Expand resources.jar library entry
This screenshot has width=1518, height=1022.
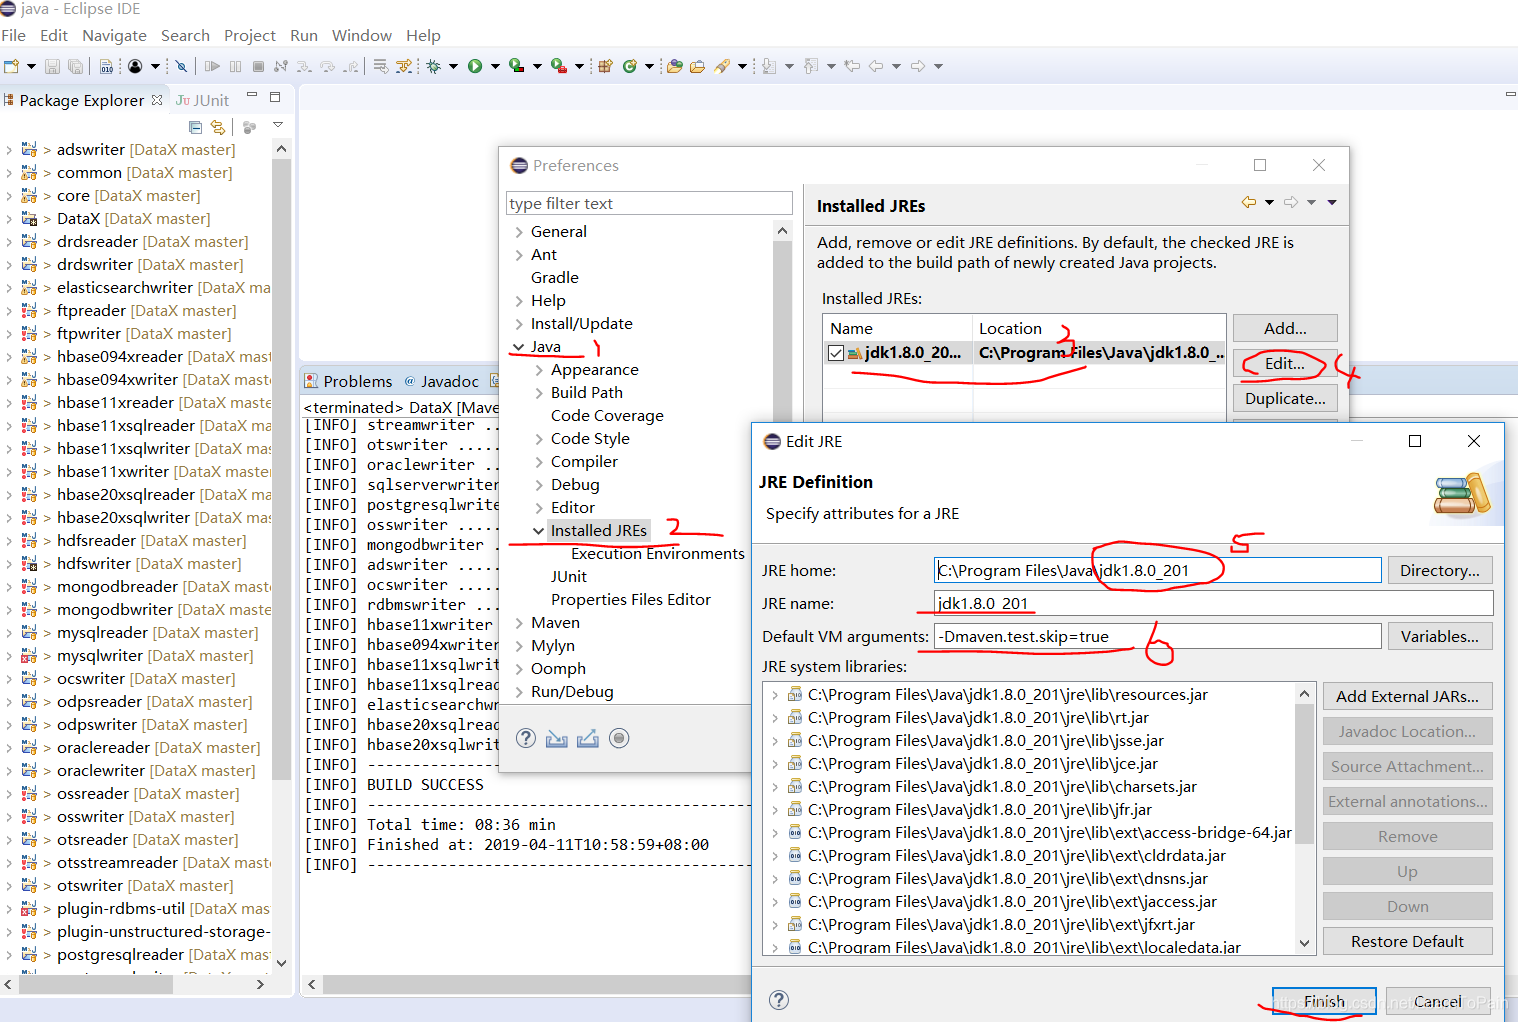(775, 695)
